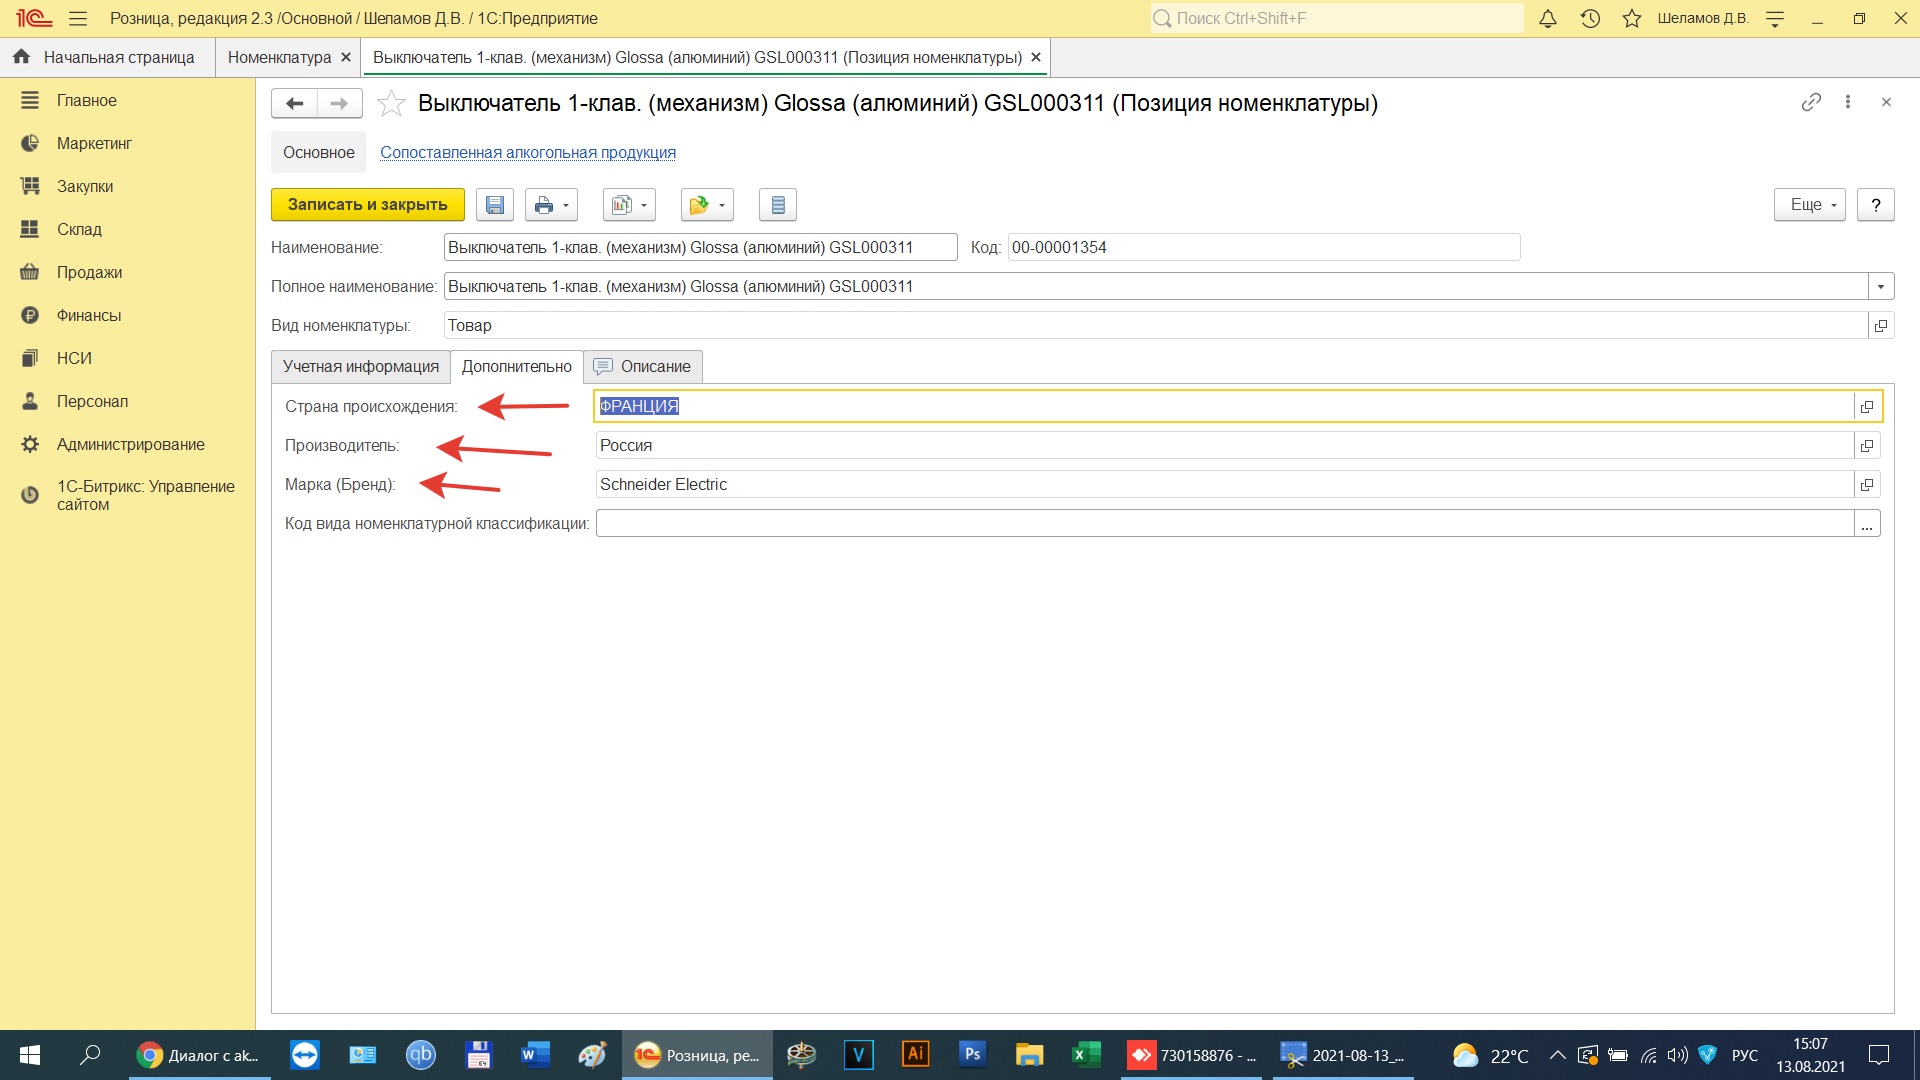This screenshot has width=1920, height=1080.
Task: Click the Производитель input field
Action: tap(1223, 445)
